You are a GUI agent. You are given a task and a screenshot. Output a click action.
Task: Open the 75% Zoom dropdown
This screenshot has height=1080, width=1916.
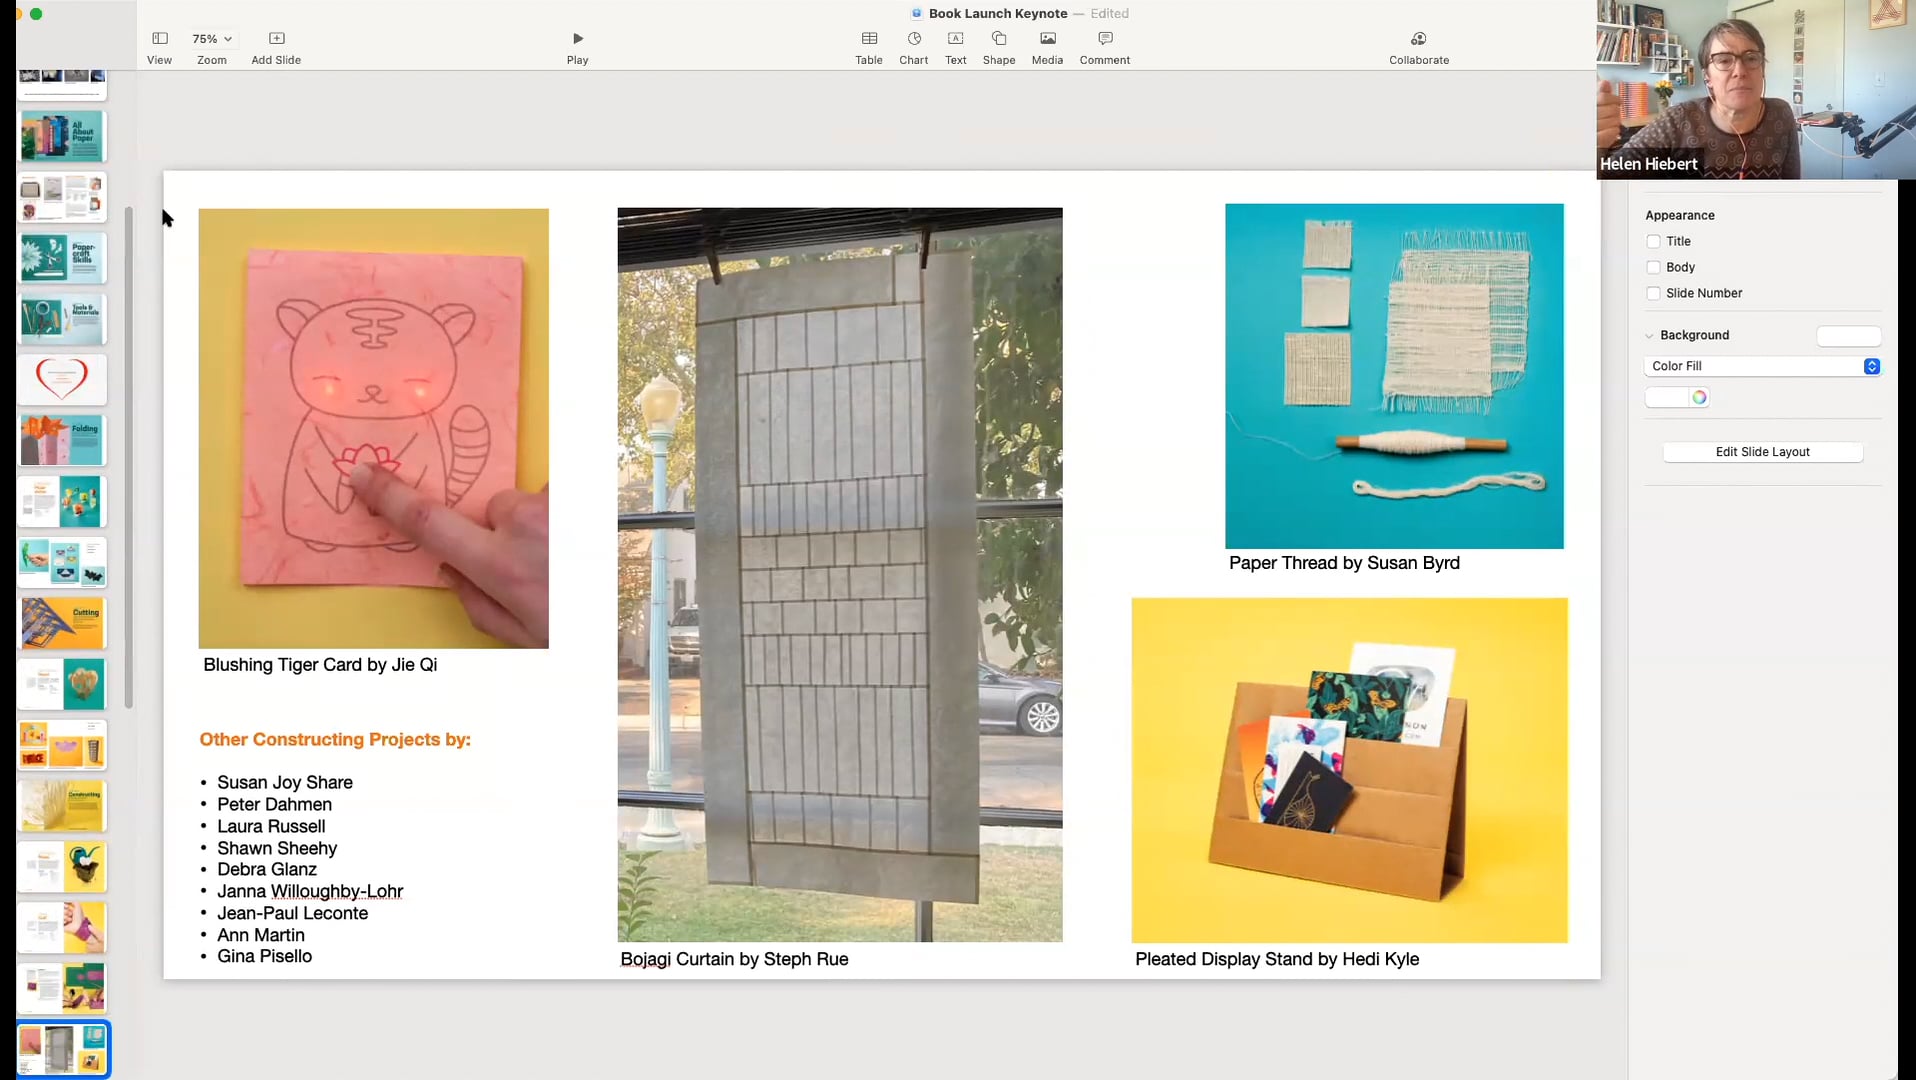click(212, 38)
